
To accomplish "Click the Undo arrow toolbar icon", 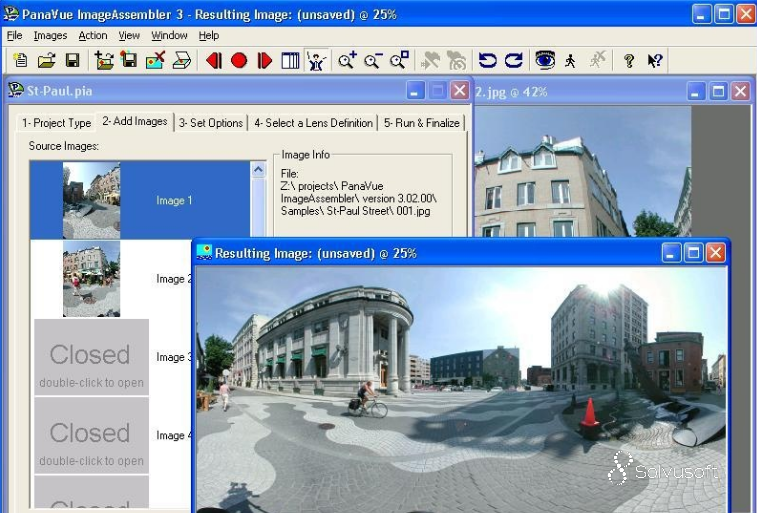I will [x=487, y=61].
